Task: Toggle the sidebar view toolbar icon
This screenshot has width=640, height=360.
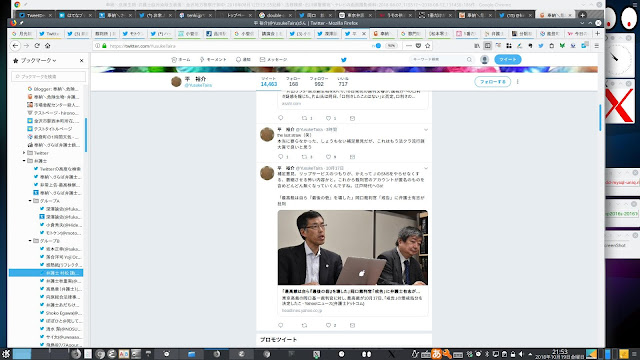Action: tap(487, 46)
